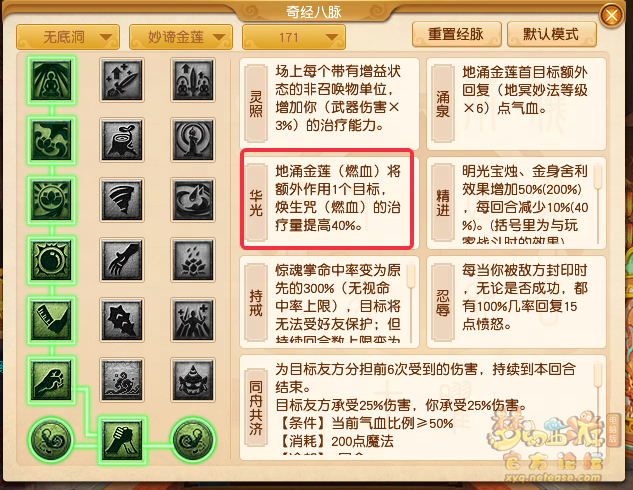Click the 同舟共济 description scrollbar
The image size is (633, 490).
click(598, 408)
